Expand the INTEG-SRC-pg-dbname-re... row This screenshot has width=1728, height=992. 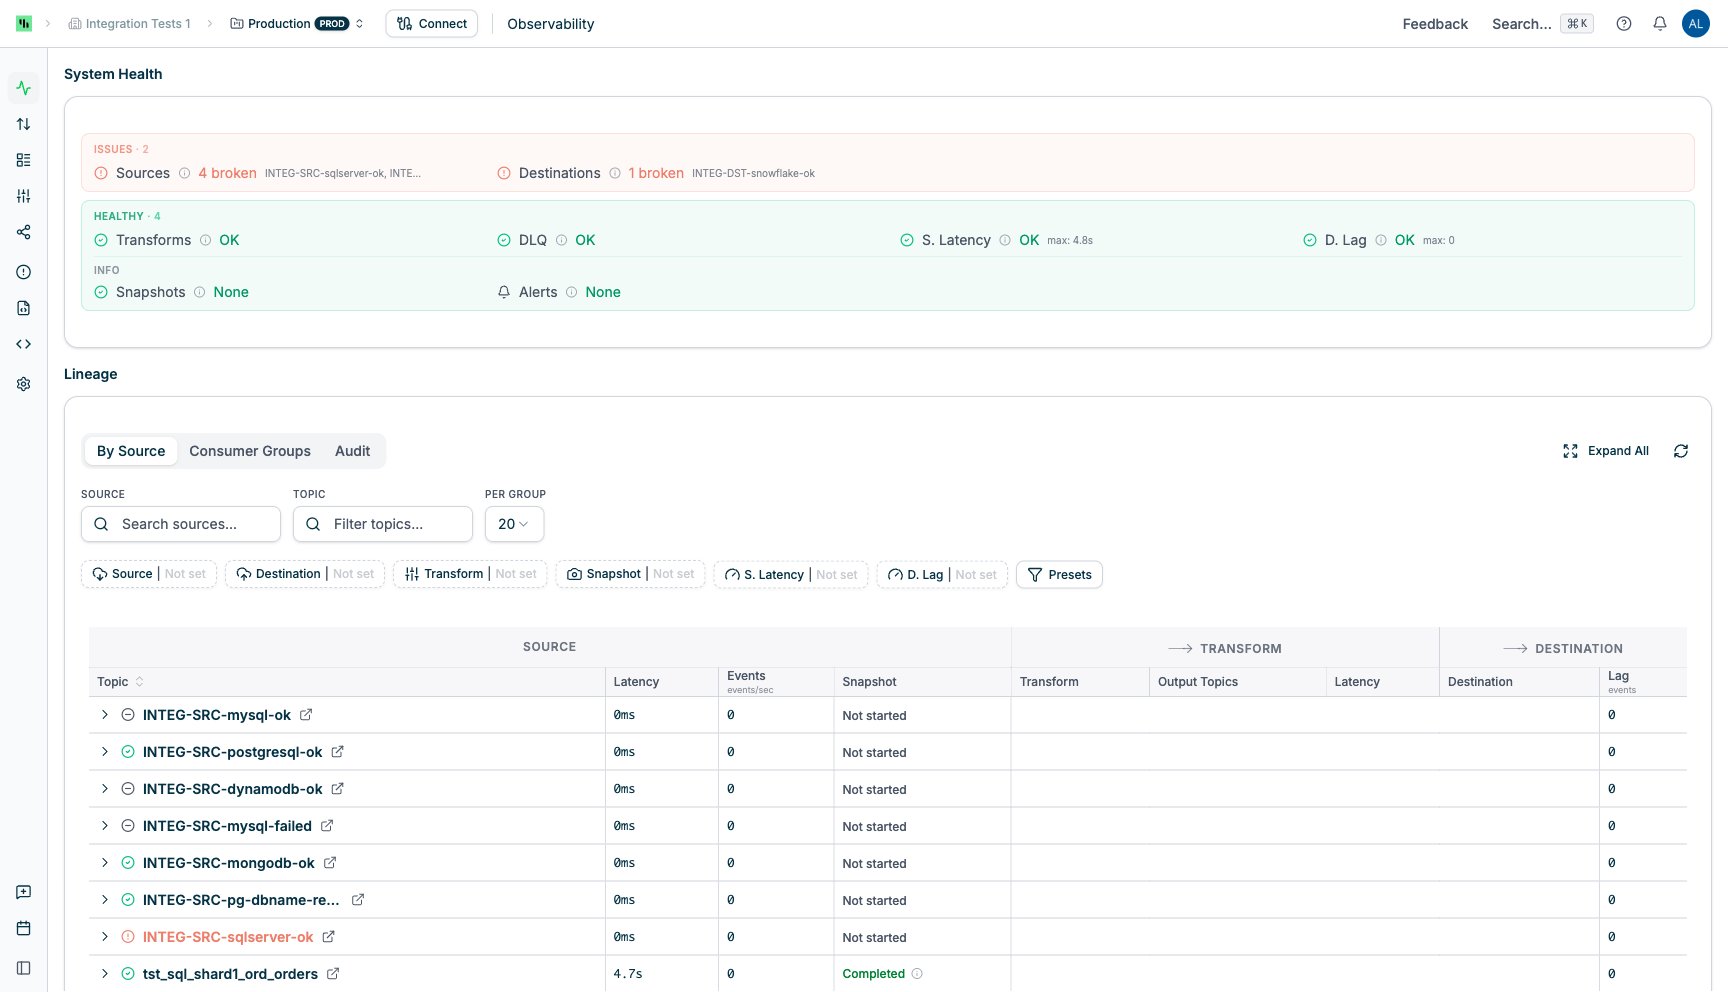[104, 900]
